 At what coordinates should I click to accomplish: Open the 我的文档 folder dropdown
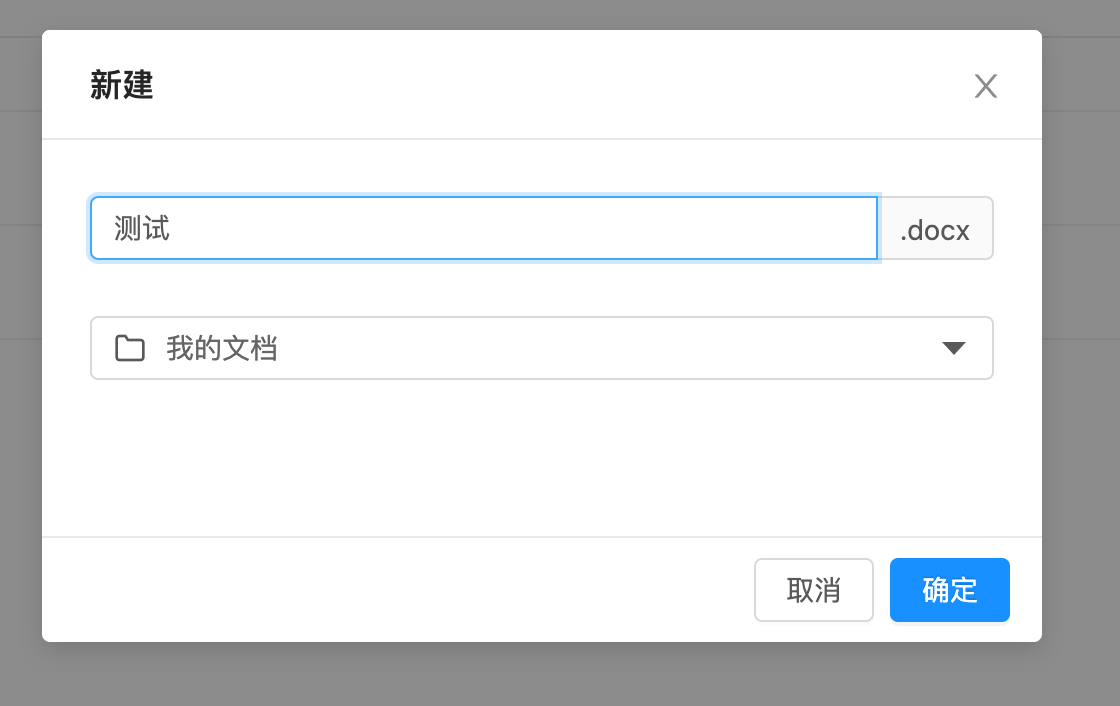pos(540,348)
